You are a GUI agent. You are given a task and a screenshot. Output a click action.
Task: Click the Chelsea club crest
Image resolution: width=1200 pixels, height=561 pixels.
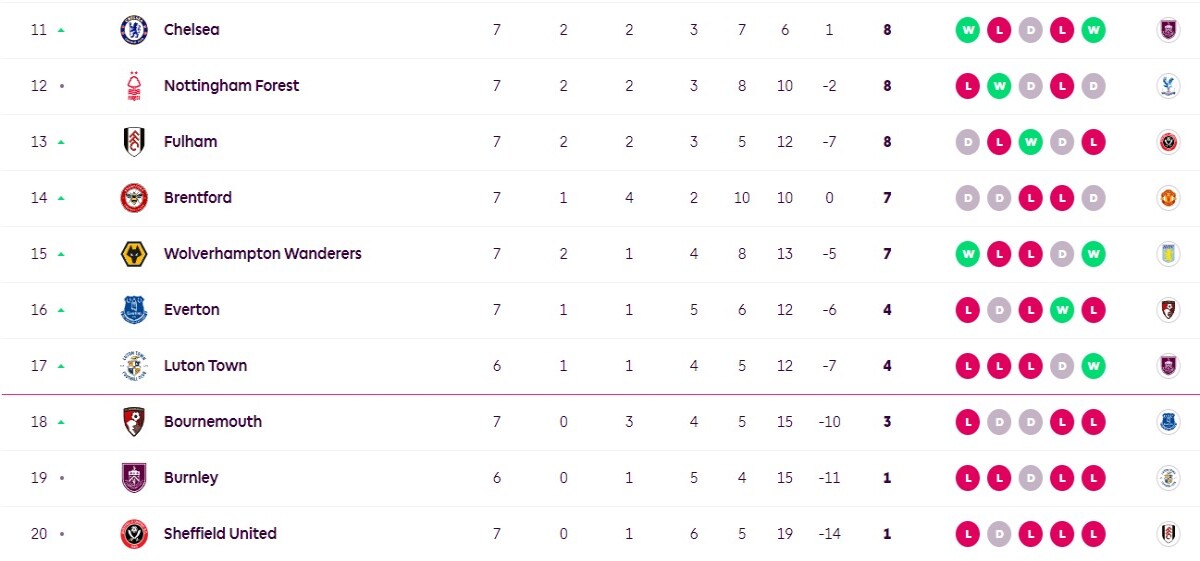134,30
